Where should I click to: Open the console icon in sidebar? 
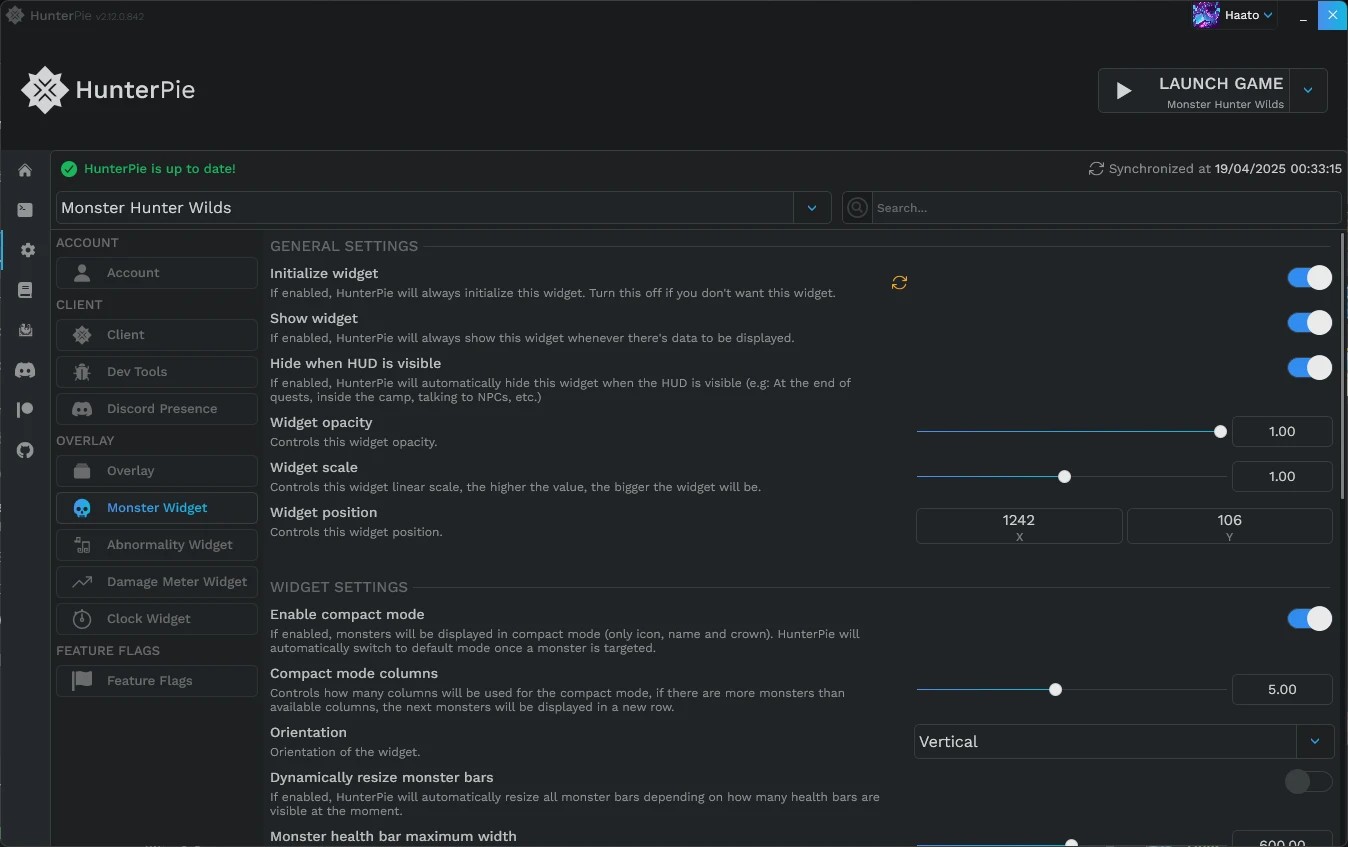point(25,210)
